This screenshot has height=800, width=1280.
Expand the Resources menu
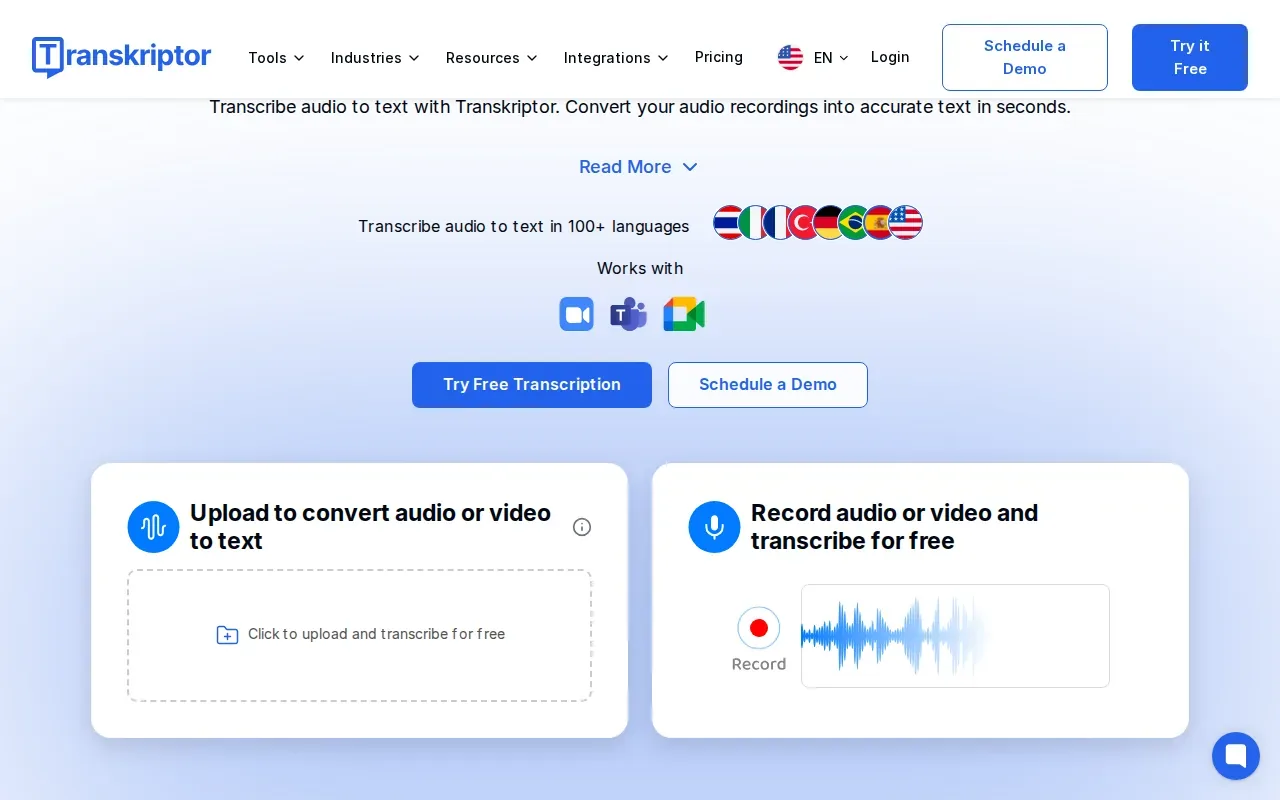click(491, 58)
